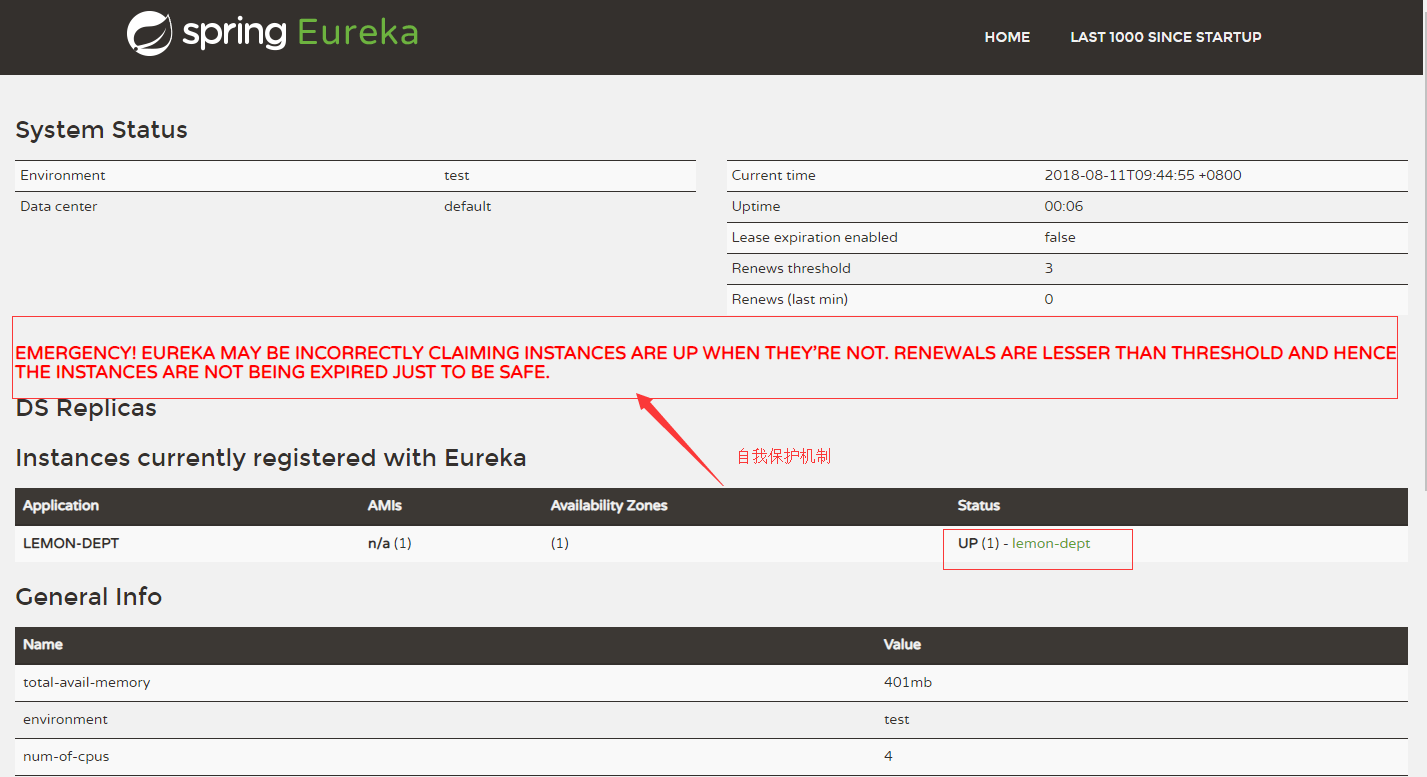
Task: Click the UP (1) status text
Action: (x=979, y=544)
